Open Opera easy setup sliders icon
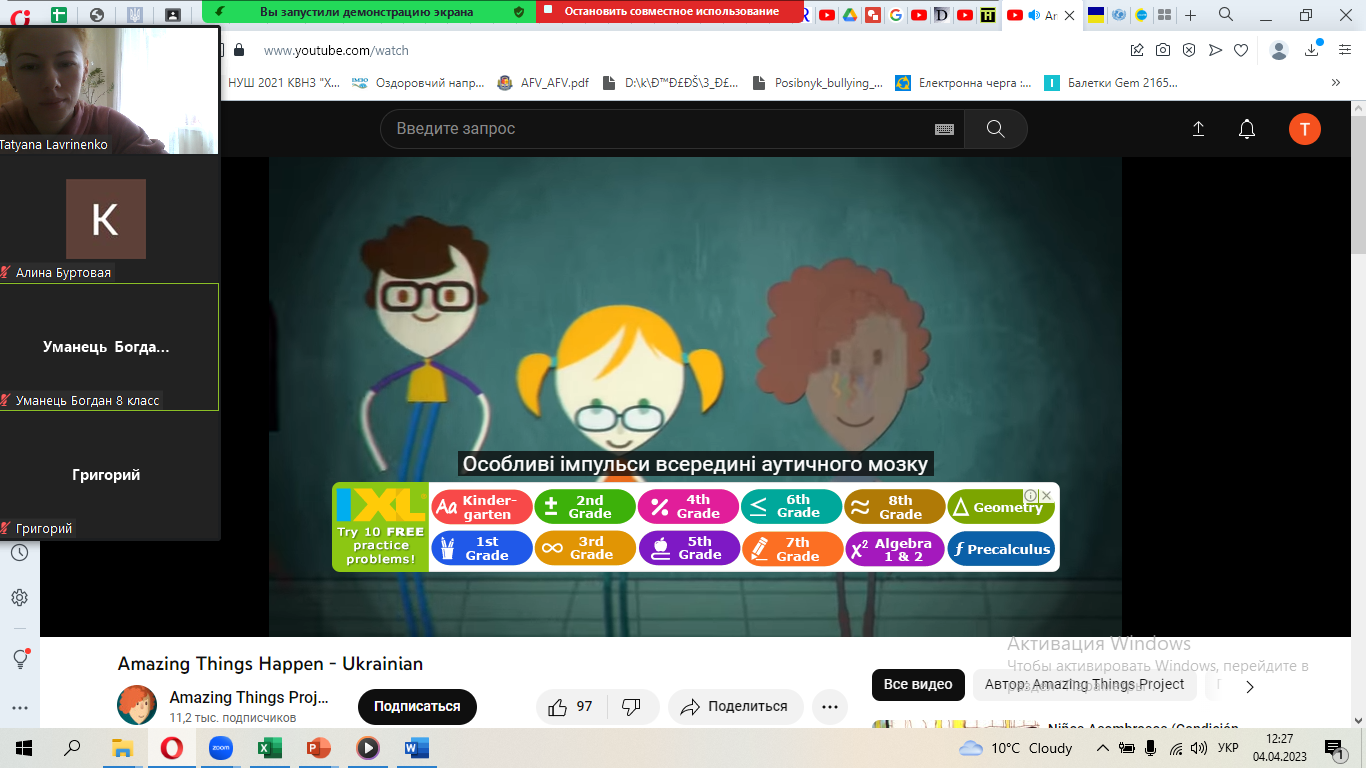 click(1343, 50)
